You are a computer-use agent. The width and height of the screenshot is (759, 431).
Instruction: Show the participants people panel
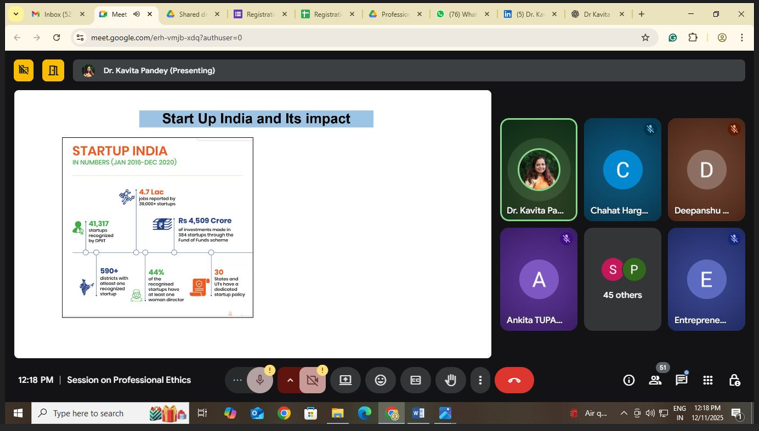[x=655, y=381]
